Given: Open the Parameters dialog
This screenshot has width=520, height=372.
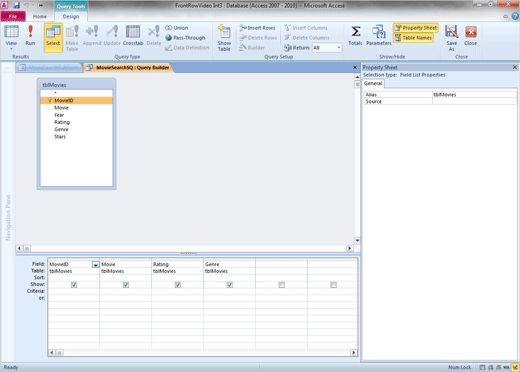Looking at the screenshot, I should point(379,35).
